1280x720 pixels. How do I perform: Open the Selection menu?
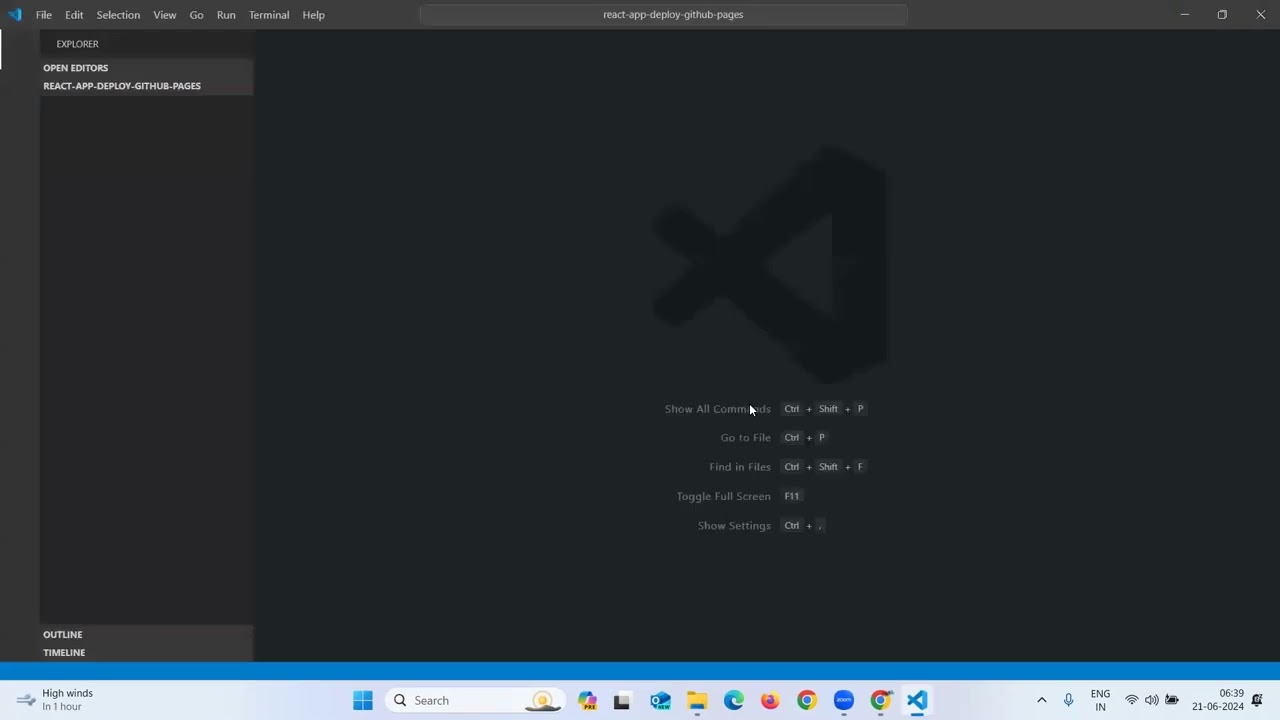[118, 15]
